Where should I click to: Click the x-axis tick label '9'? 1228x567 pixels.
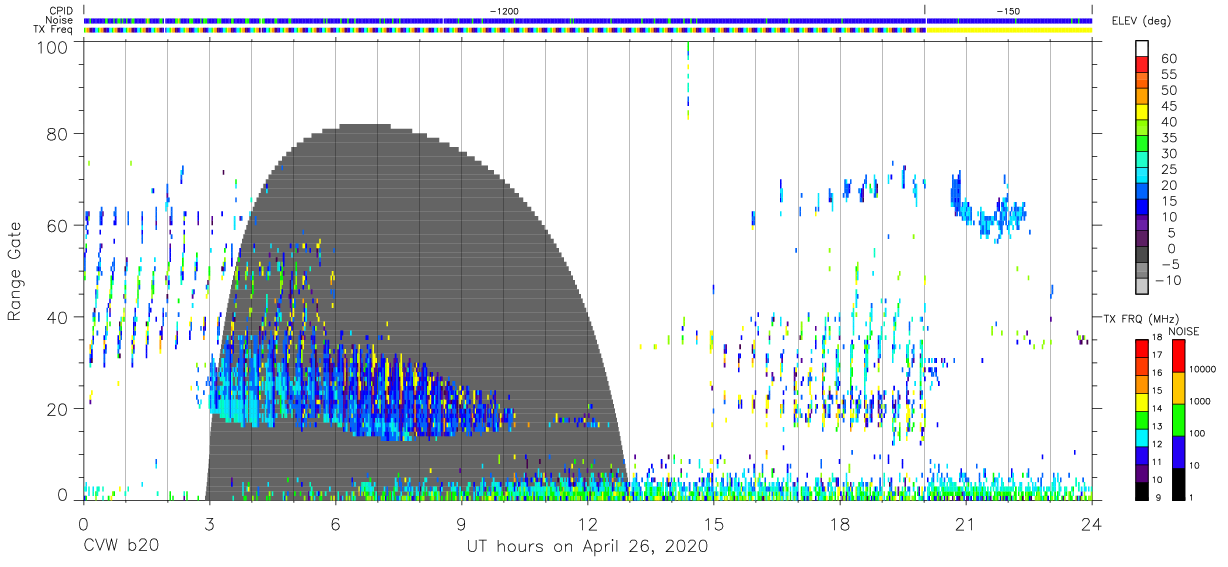pos(461,524)
